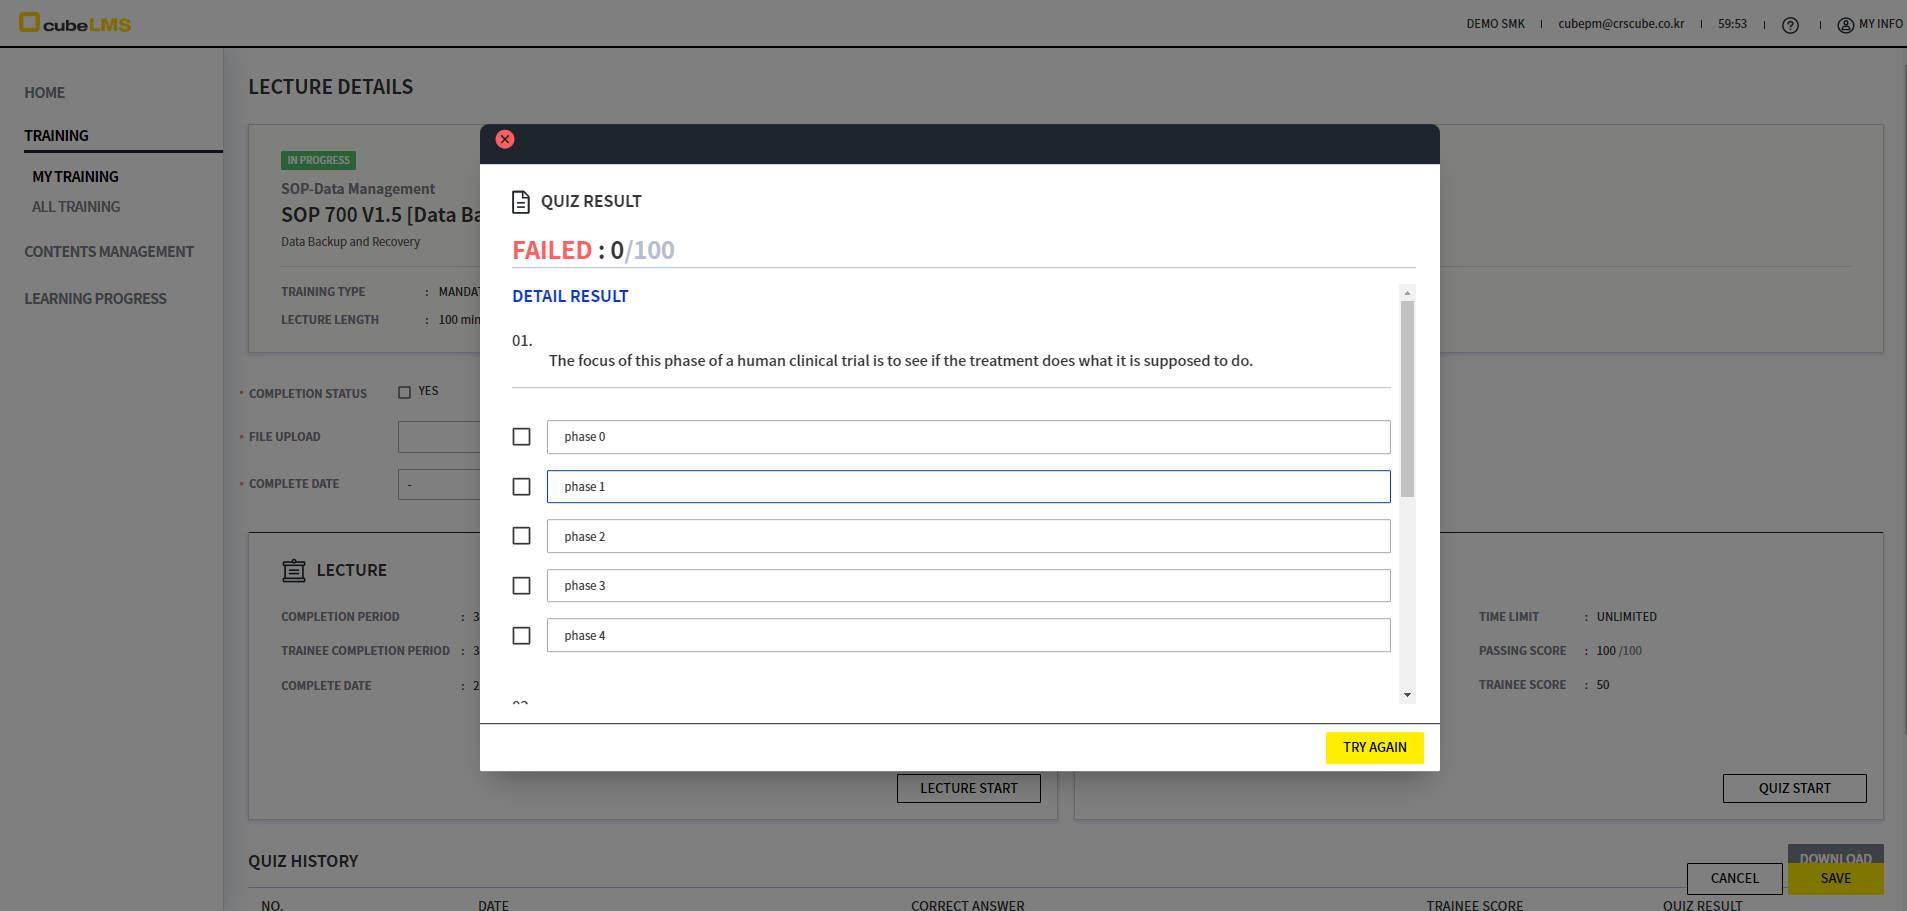This screenshot has height=911, width=1907.
Task: Open the HOME menu item
Action: 45,93
